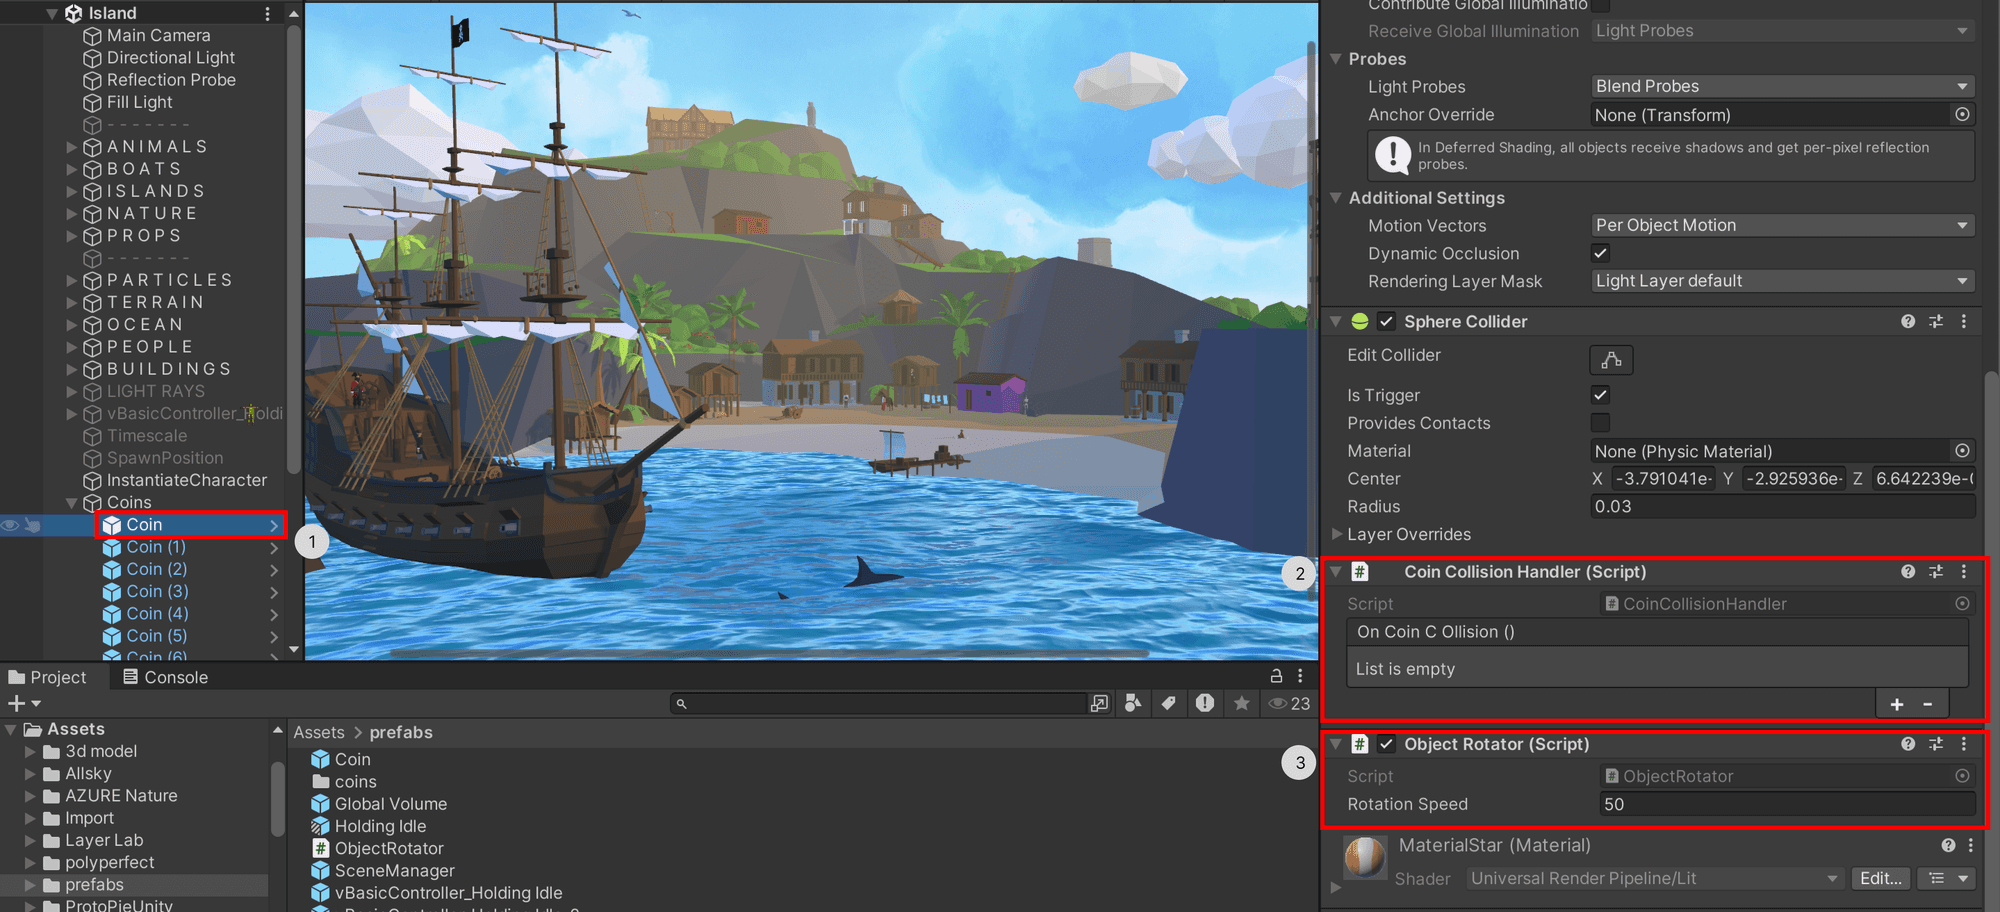Open the Island scene options menu

(267, 13)
